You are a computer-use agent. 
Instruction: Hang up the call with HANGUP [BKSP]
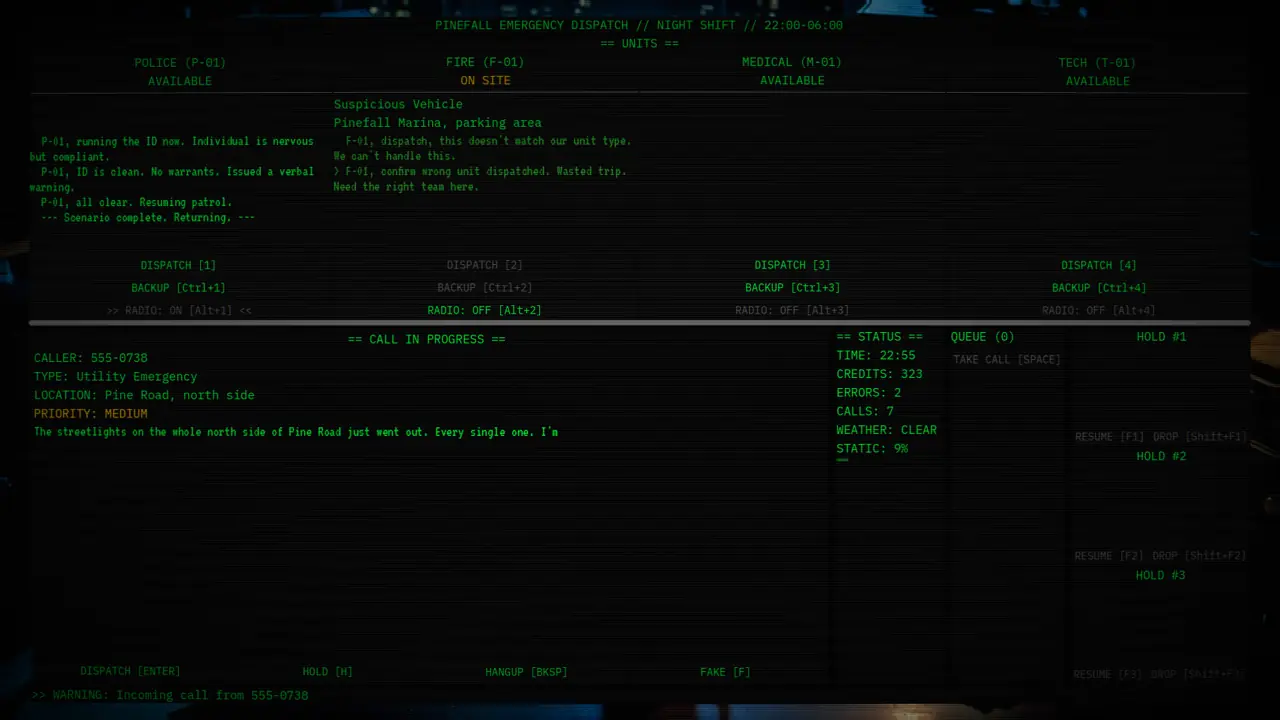[526, 672]
